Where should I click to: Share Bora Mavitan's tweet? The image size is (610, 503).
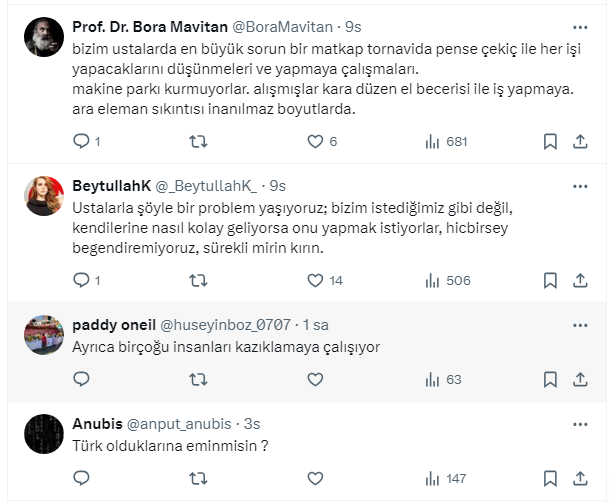578,142
